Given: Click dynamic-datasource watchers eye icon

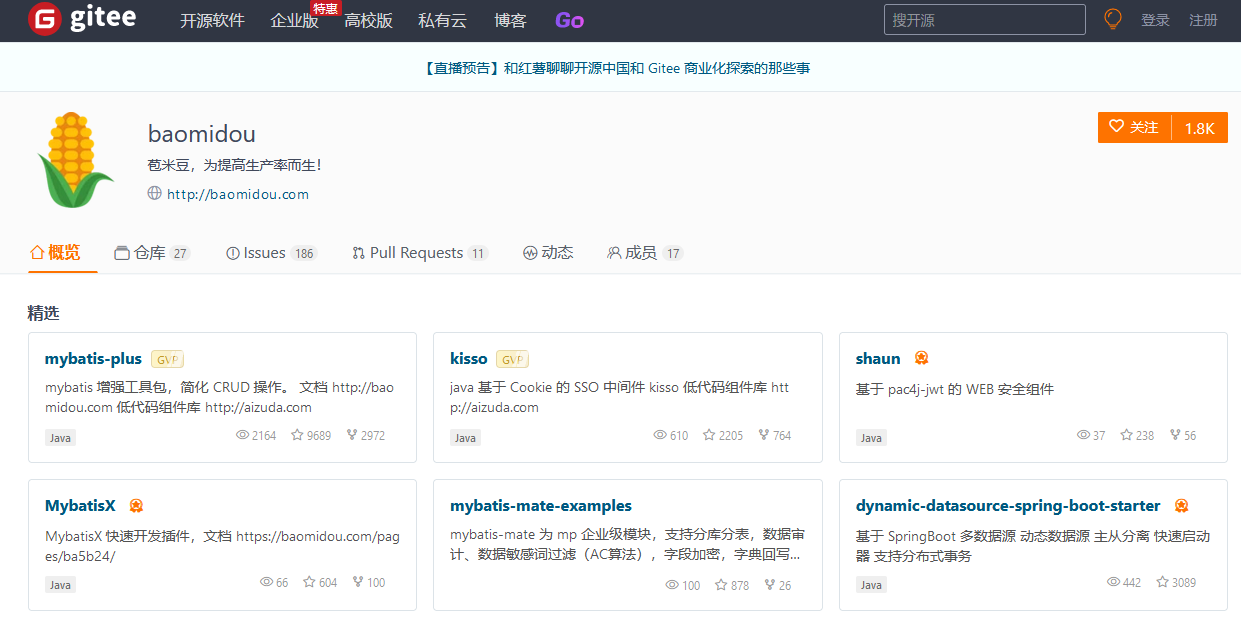Looking at the screenshot, I should pos(1113,582).
